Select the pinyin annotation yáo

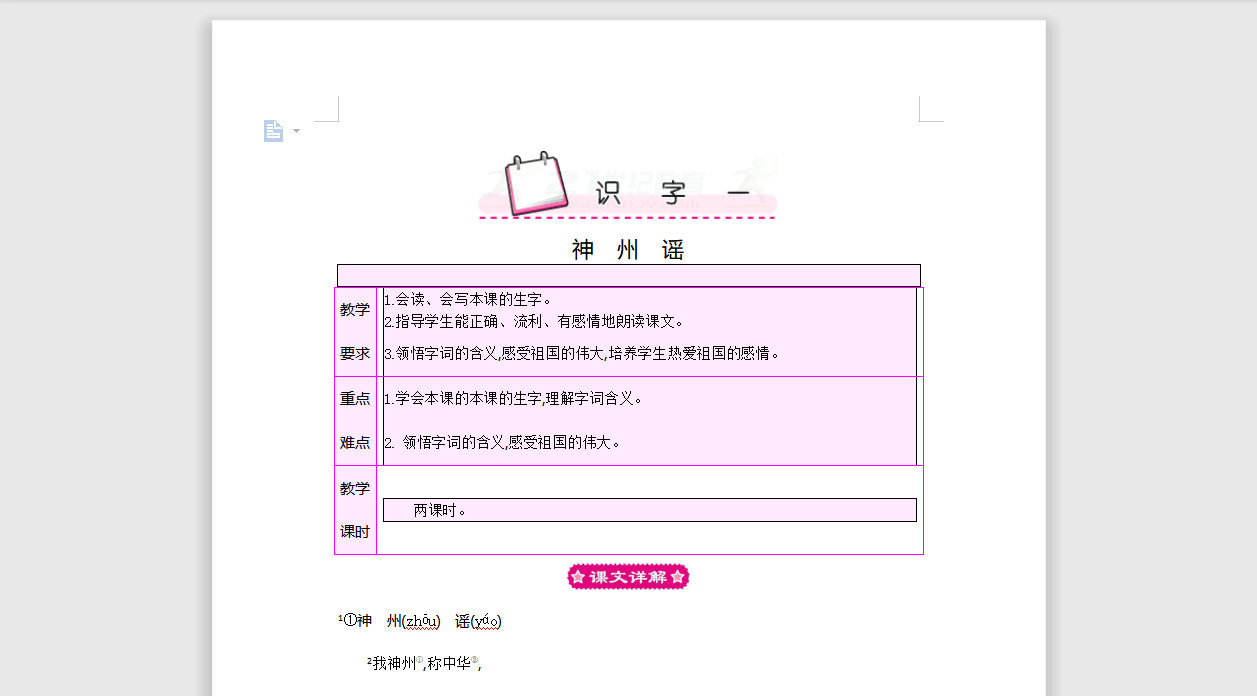[x=489, y=620]
